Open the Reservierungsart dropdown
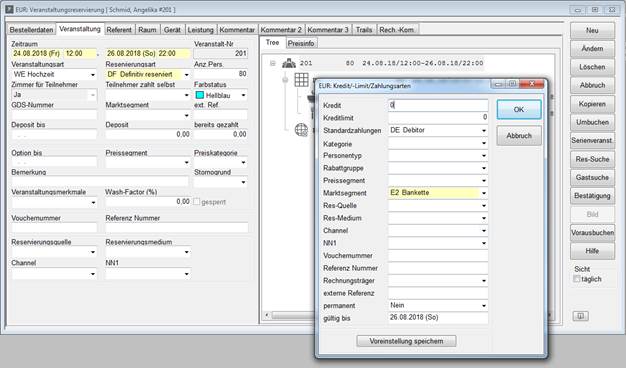This screenshot has width=626, height=368. pyautogui.click(x=186, y=75)
